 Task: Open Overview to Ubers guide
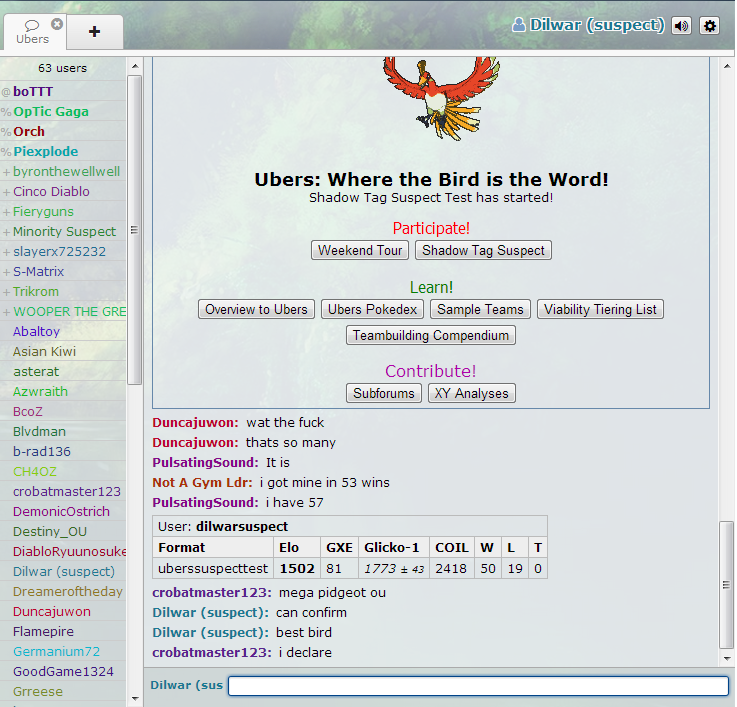coord(257,310)
